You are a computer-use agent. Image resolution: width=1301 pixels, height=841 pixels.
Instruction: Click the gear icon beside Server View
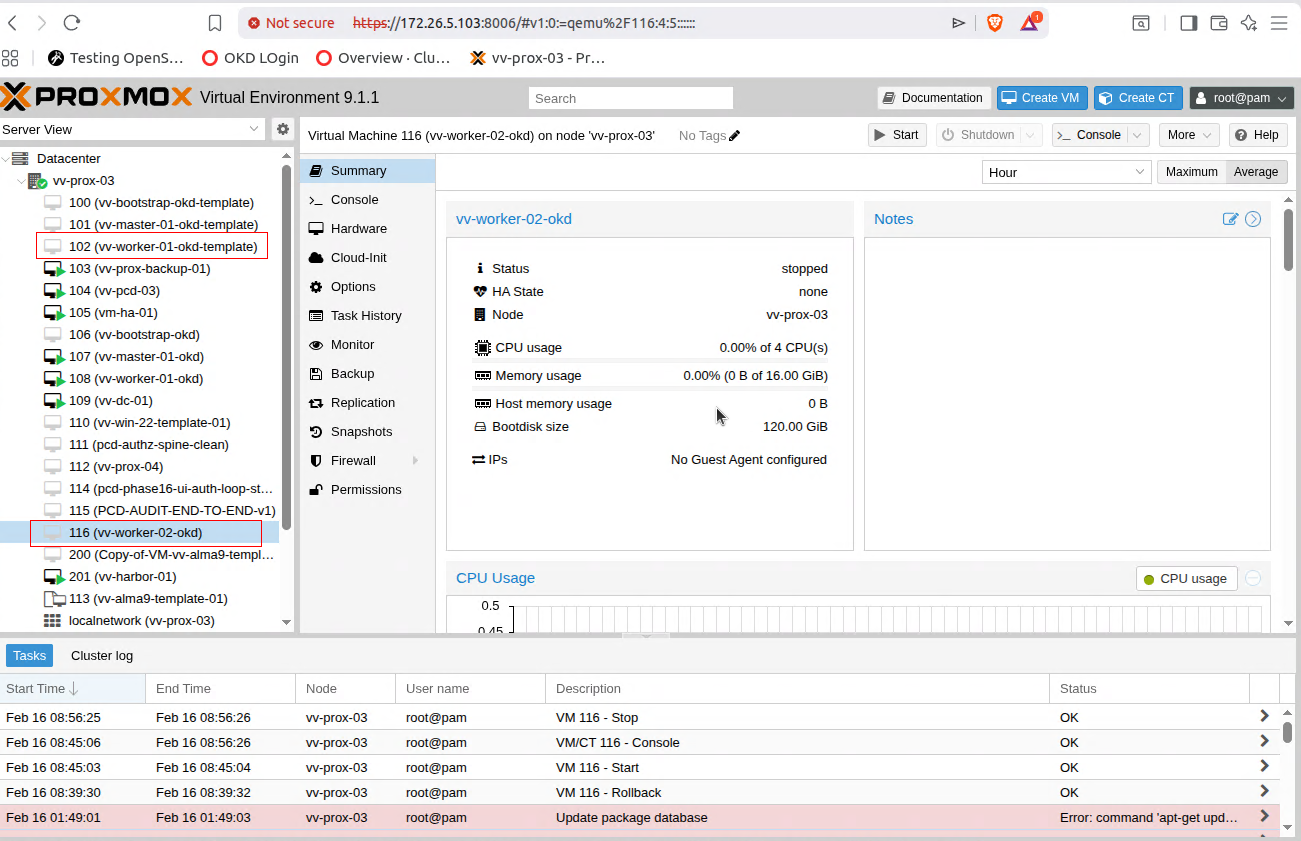[x=283, y=129]
